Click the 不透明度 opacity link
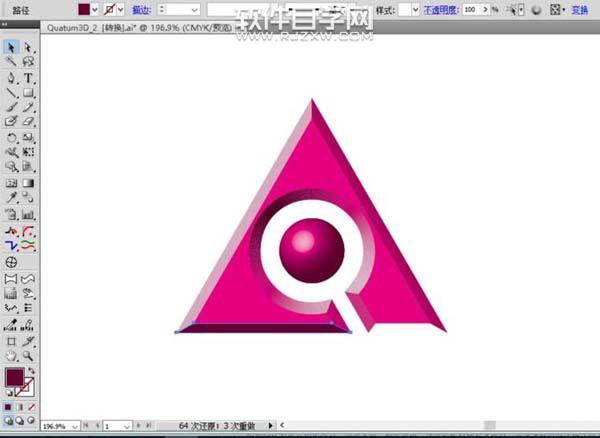The height and width of the screenshot is (438, 600). click(441, 10)
